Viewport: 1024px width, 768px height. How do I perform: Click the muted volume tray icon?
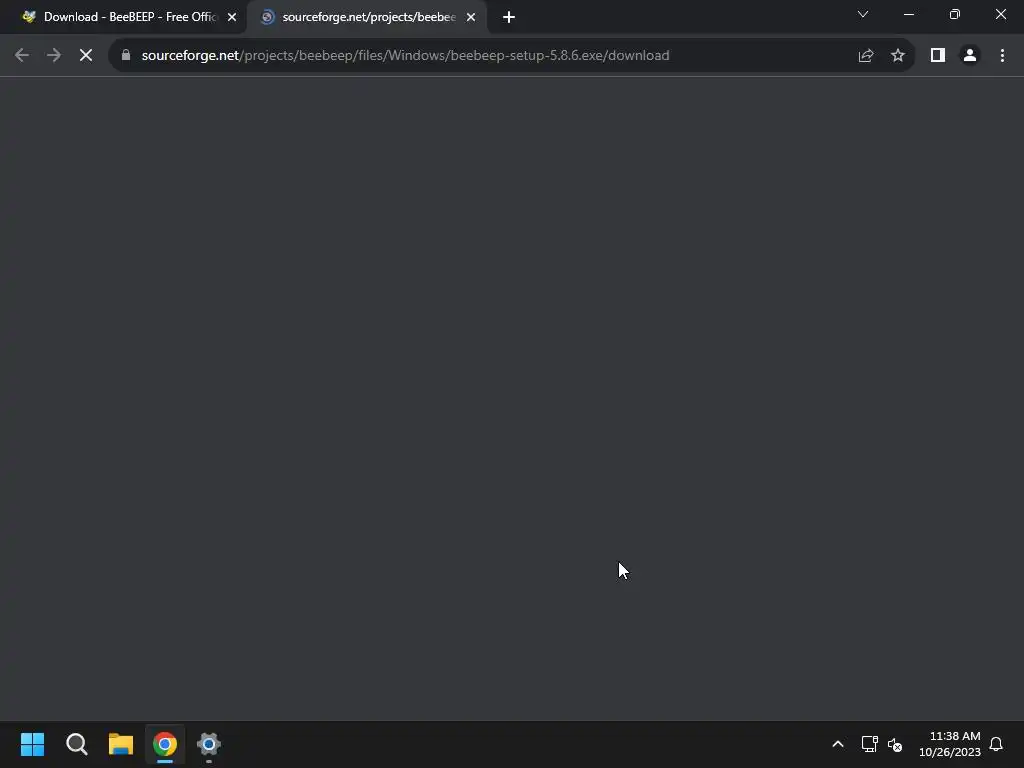click(895, 744)
